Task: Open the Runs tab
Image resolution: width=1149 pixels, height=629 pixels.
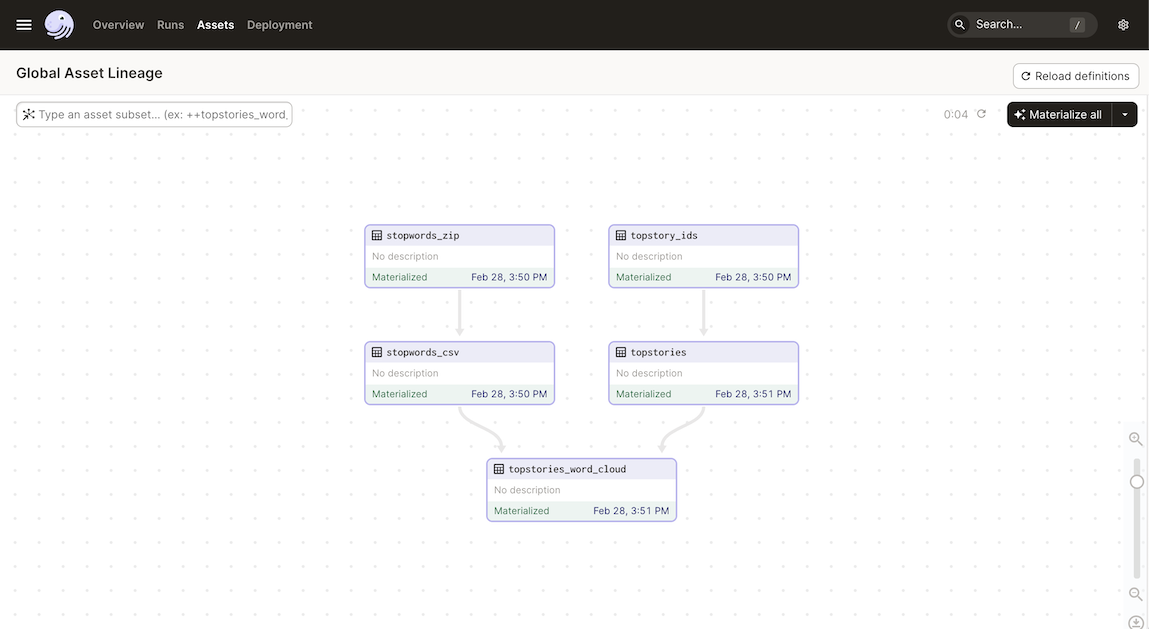Action: click(170, 25)
